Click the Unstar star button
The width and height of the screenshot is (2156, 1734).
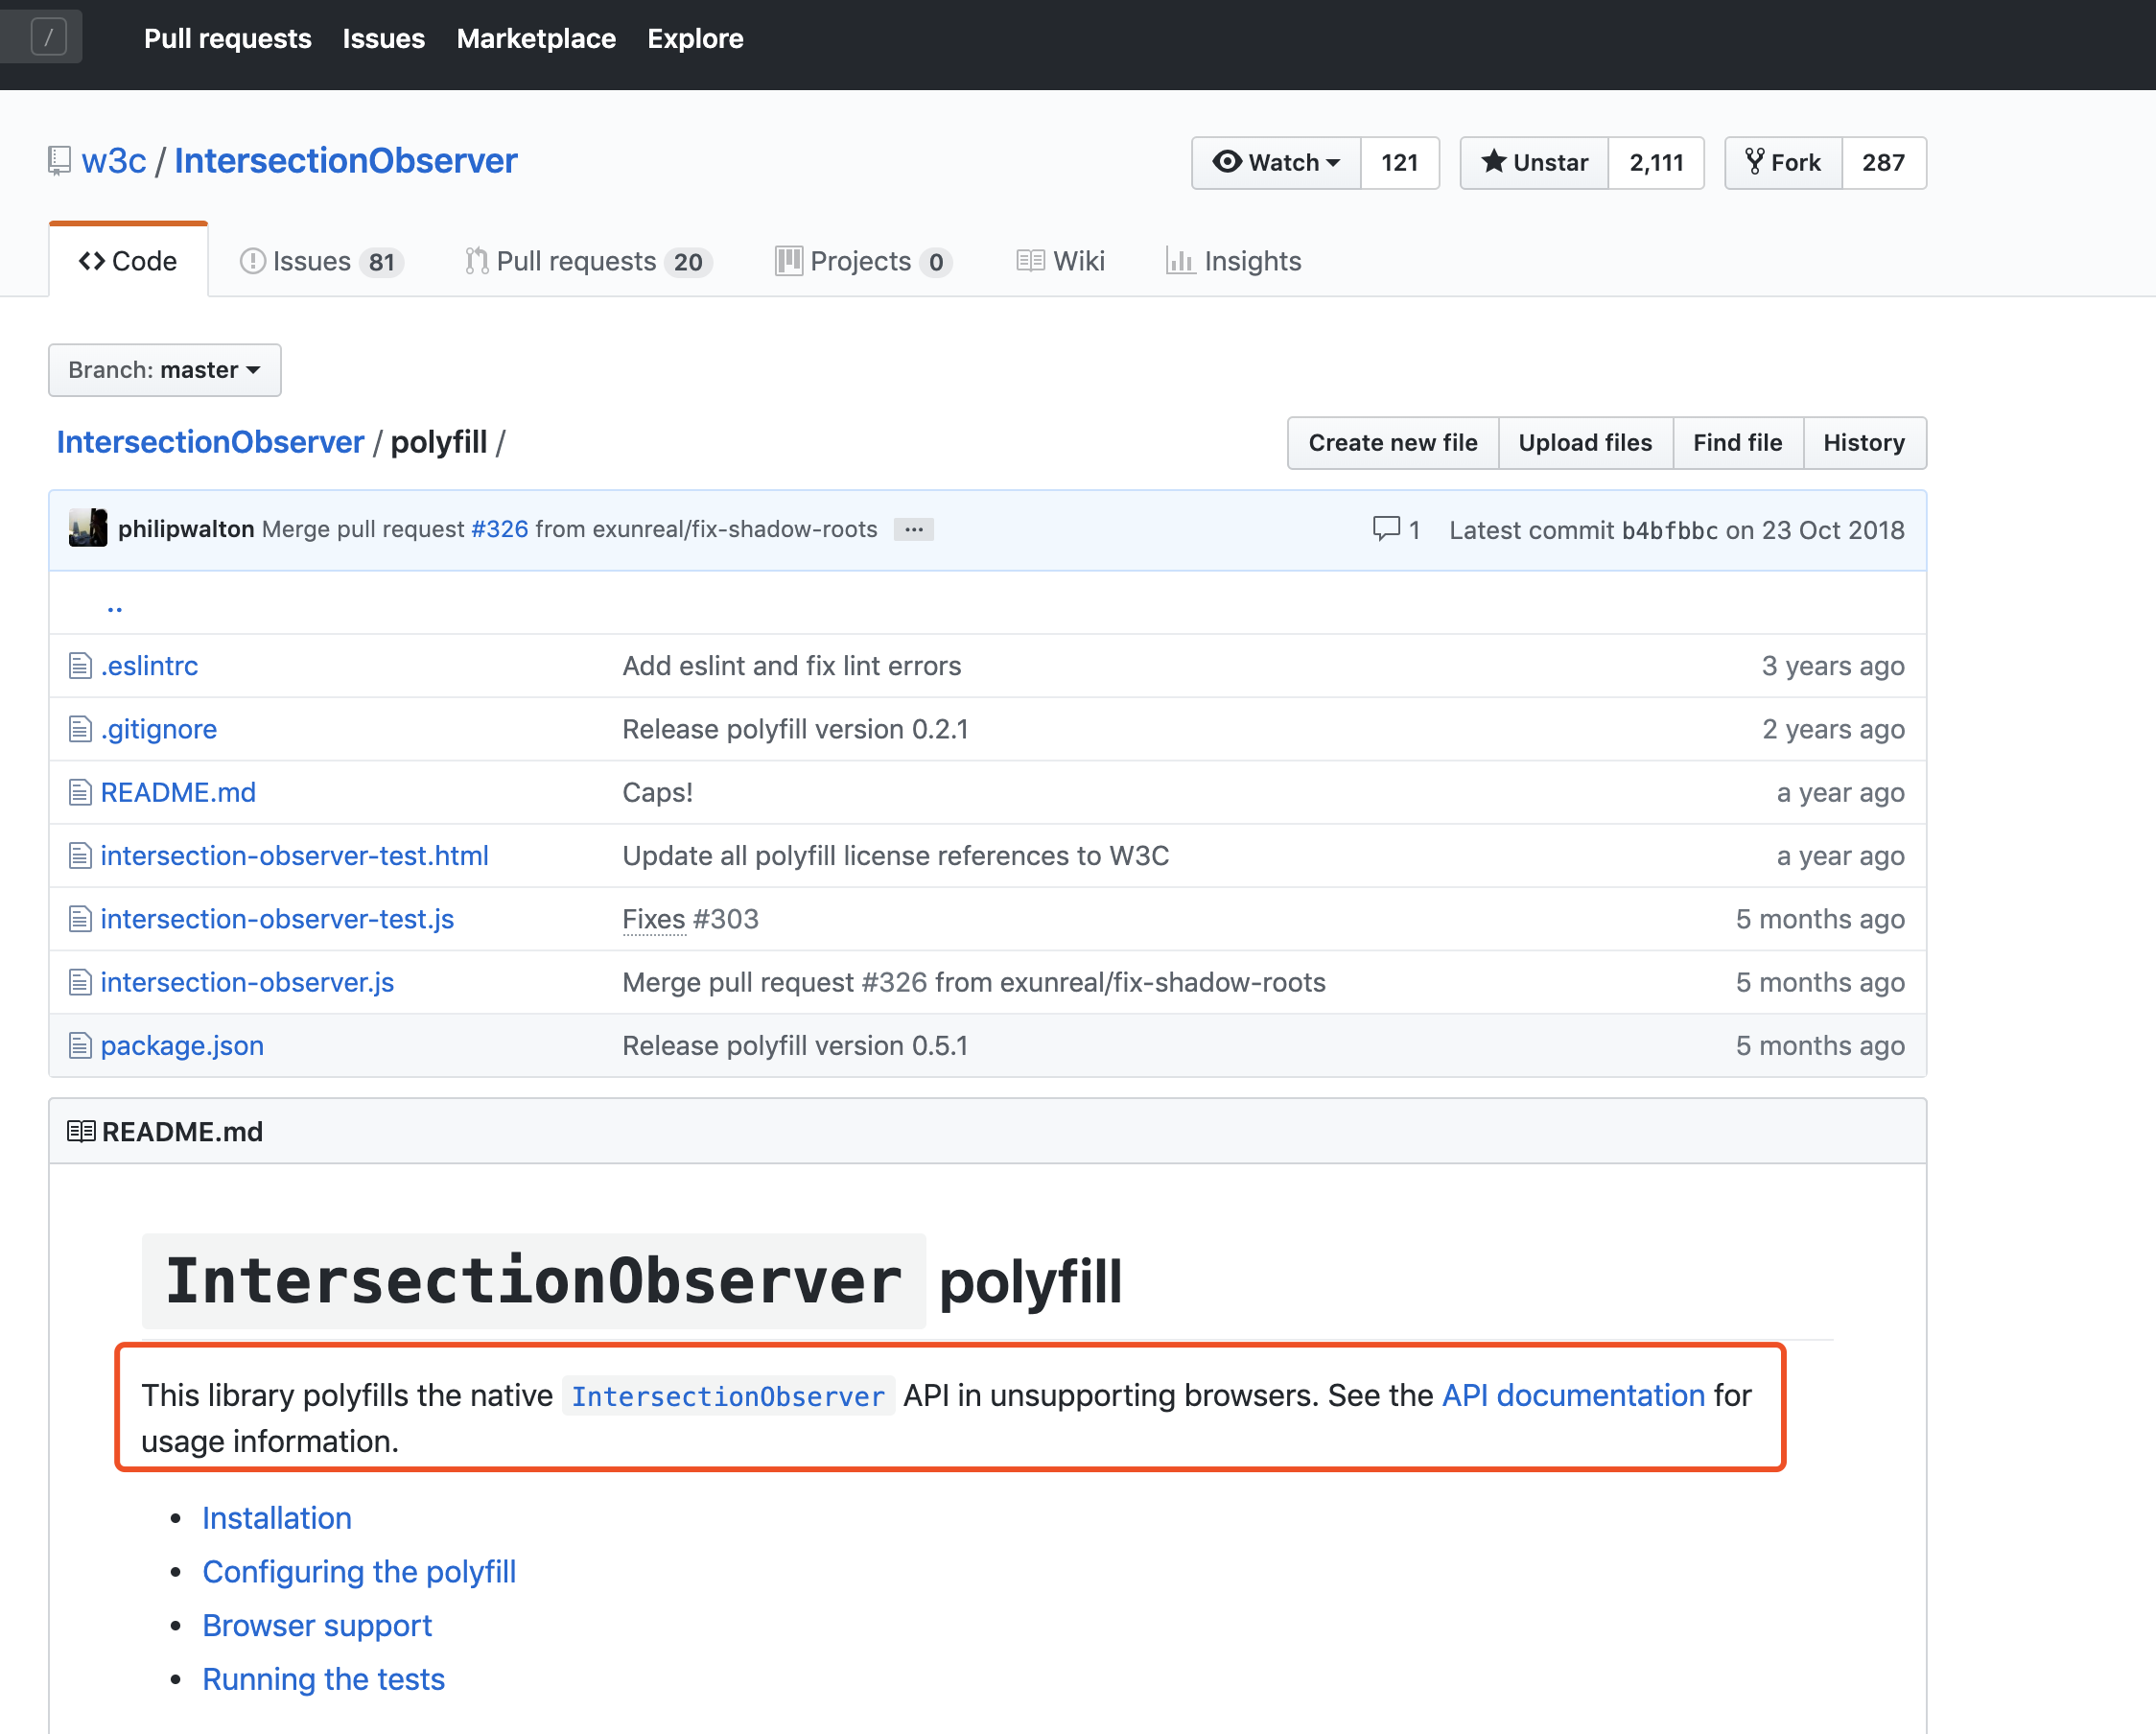pos(1534,163)
